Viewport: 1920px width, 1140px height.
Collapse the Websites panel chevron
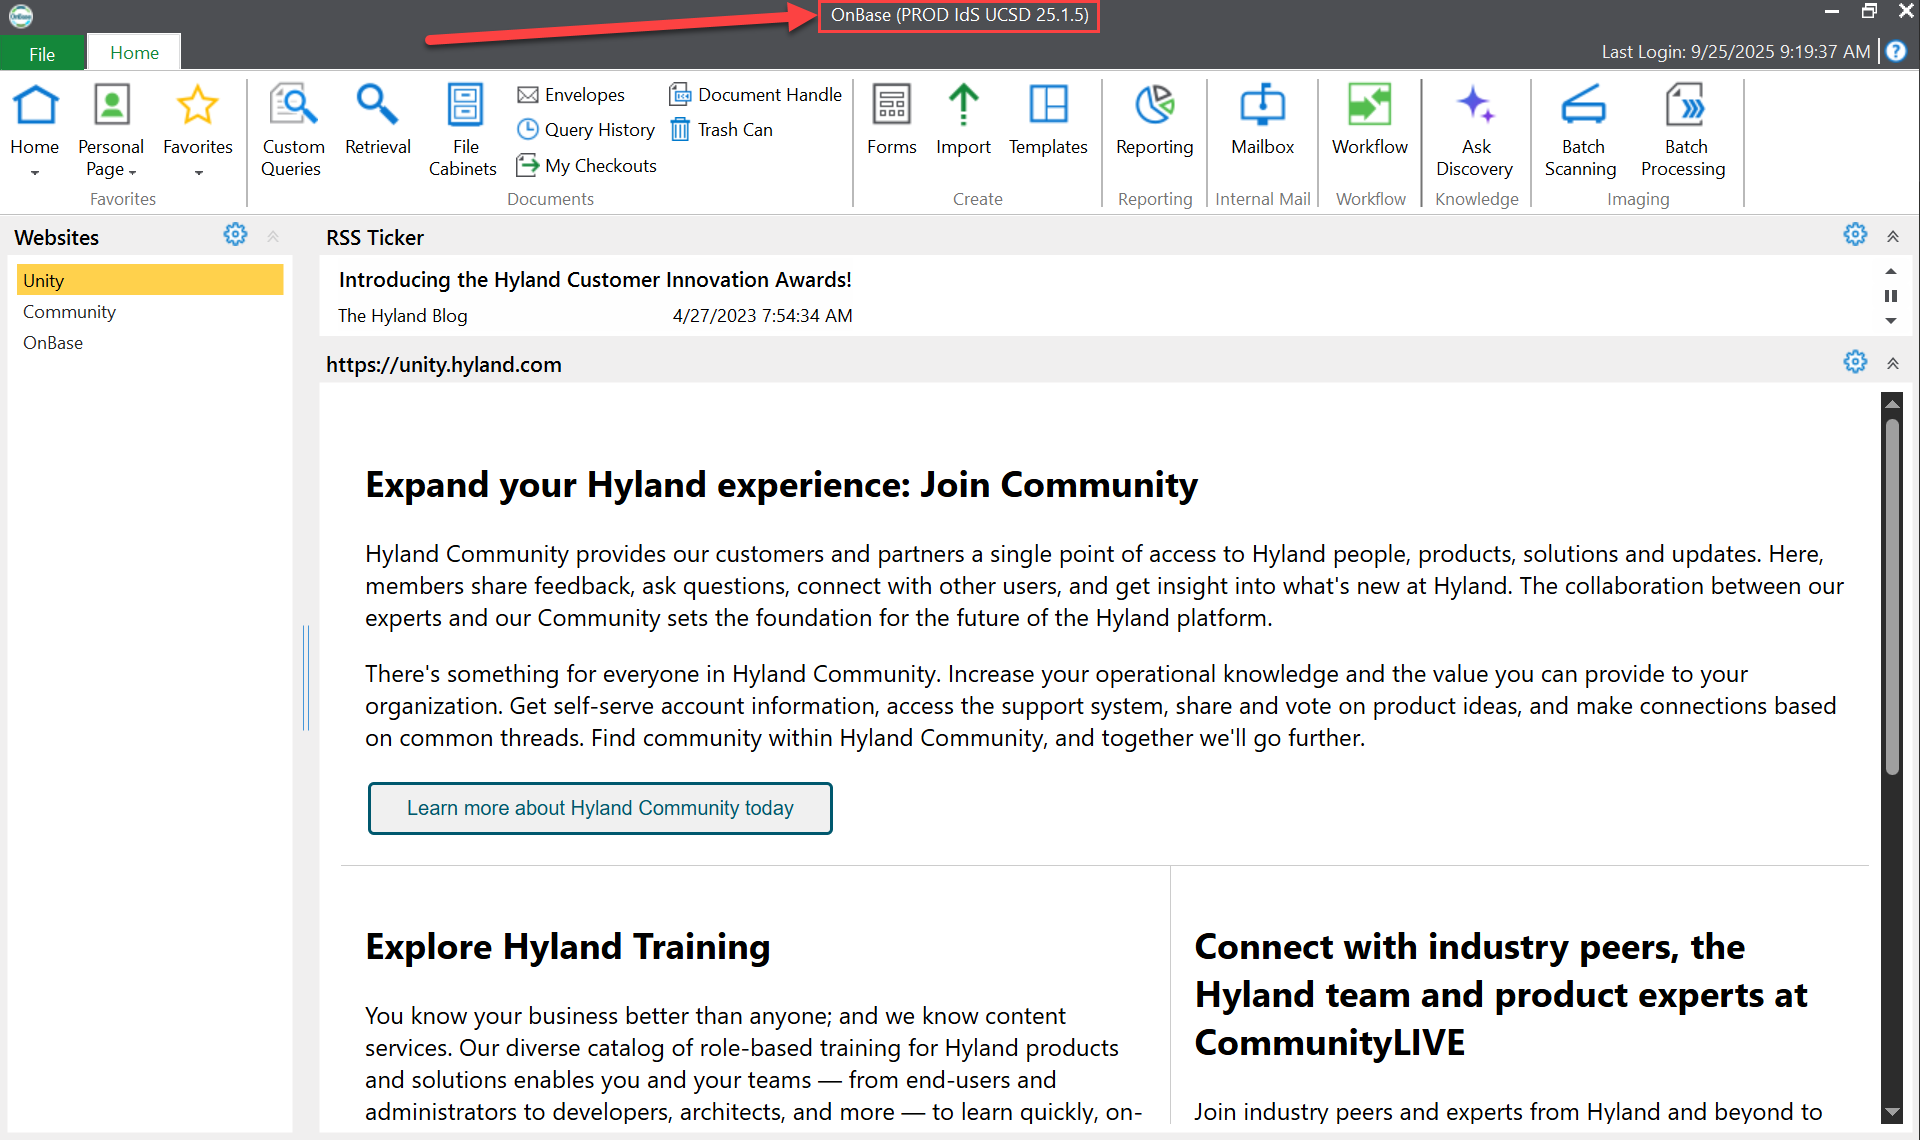(273, 237)
